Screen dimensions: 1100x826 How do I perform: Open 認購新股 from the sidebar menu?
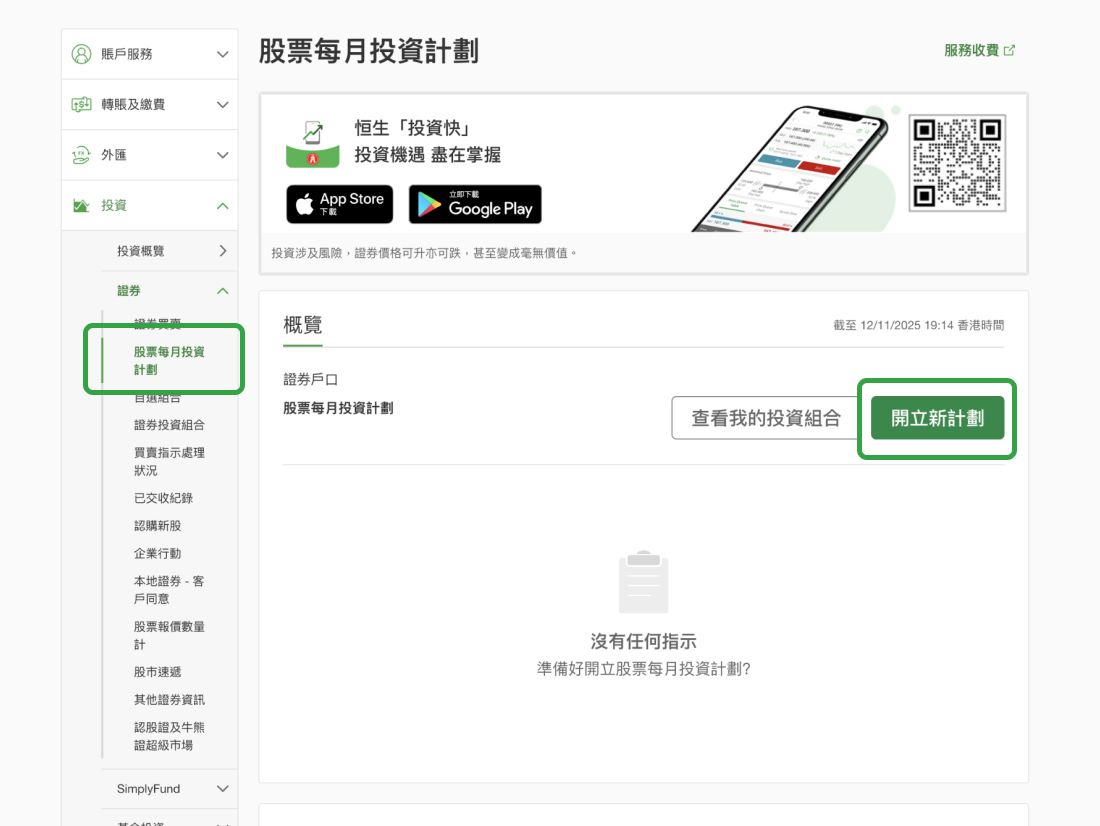[157, 526]
